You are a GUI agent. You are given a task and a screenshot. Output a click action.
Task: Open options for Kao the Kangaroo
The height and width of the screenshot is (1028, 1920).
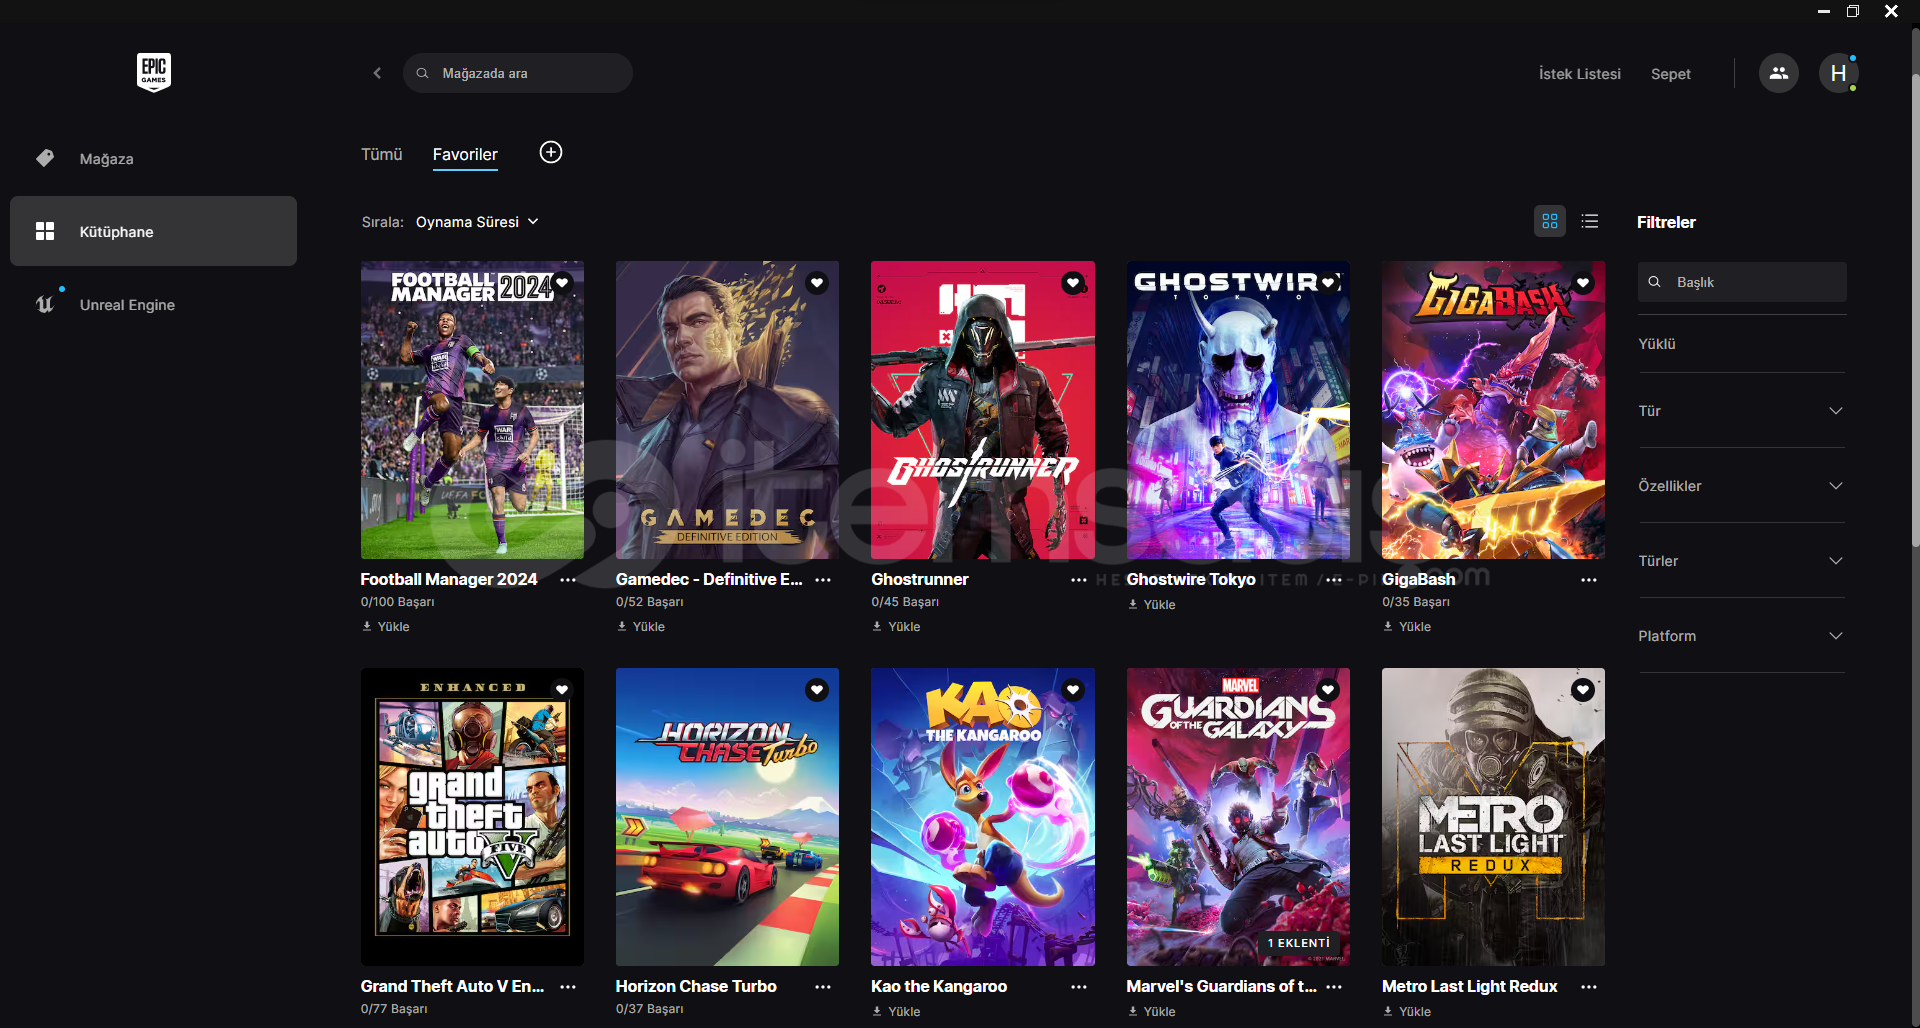(x=1078, y=987)
